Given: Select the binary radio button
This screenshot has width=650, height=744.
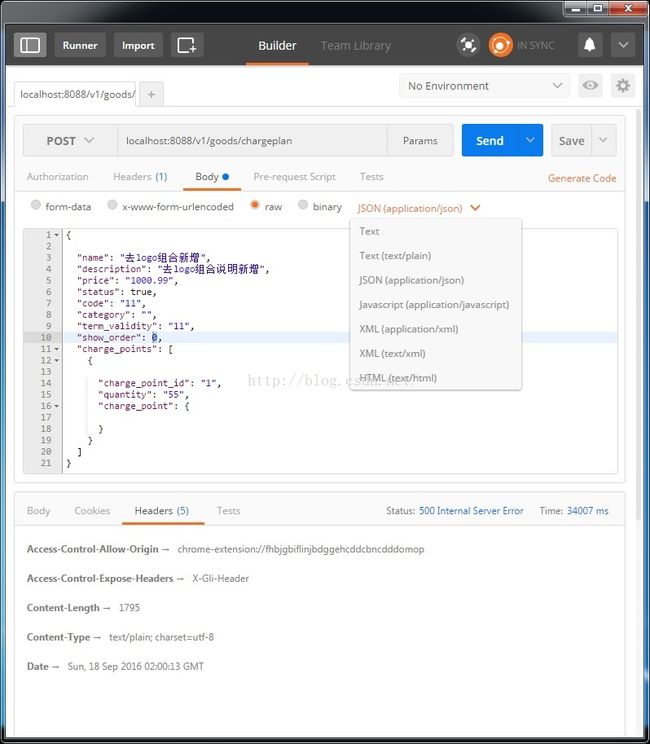Looking at the screenshot, I should [x=303, y=205].
